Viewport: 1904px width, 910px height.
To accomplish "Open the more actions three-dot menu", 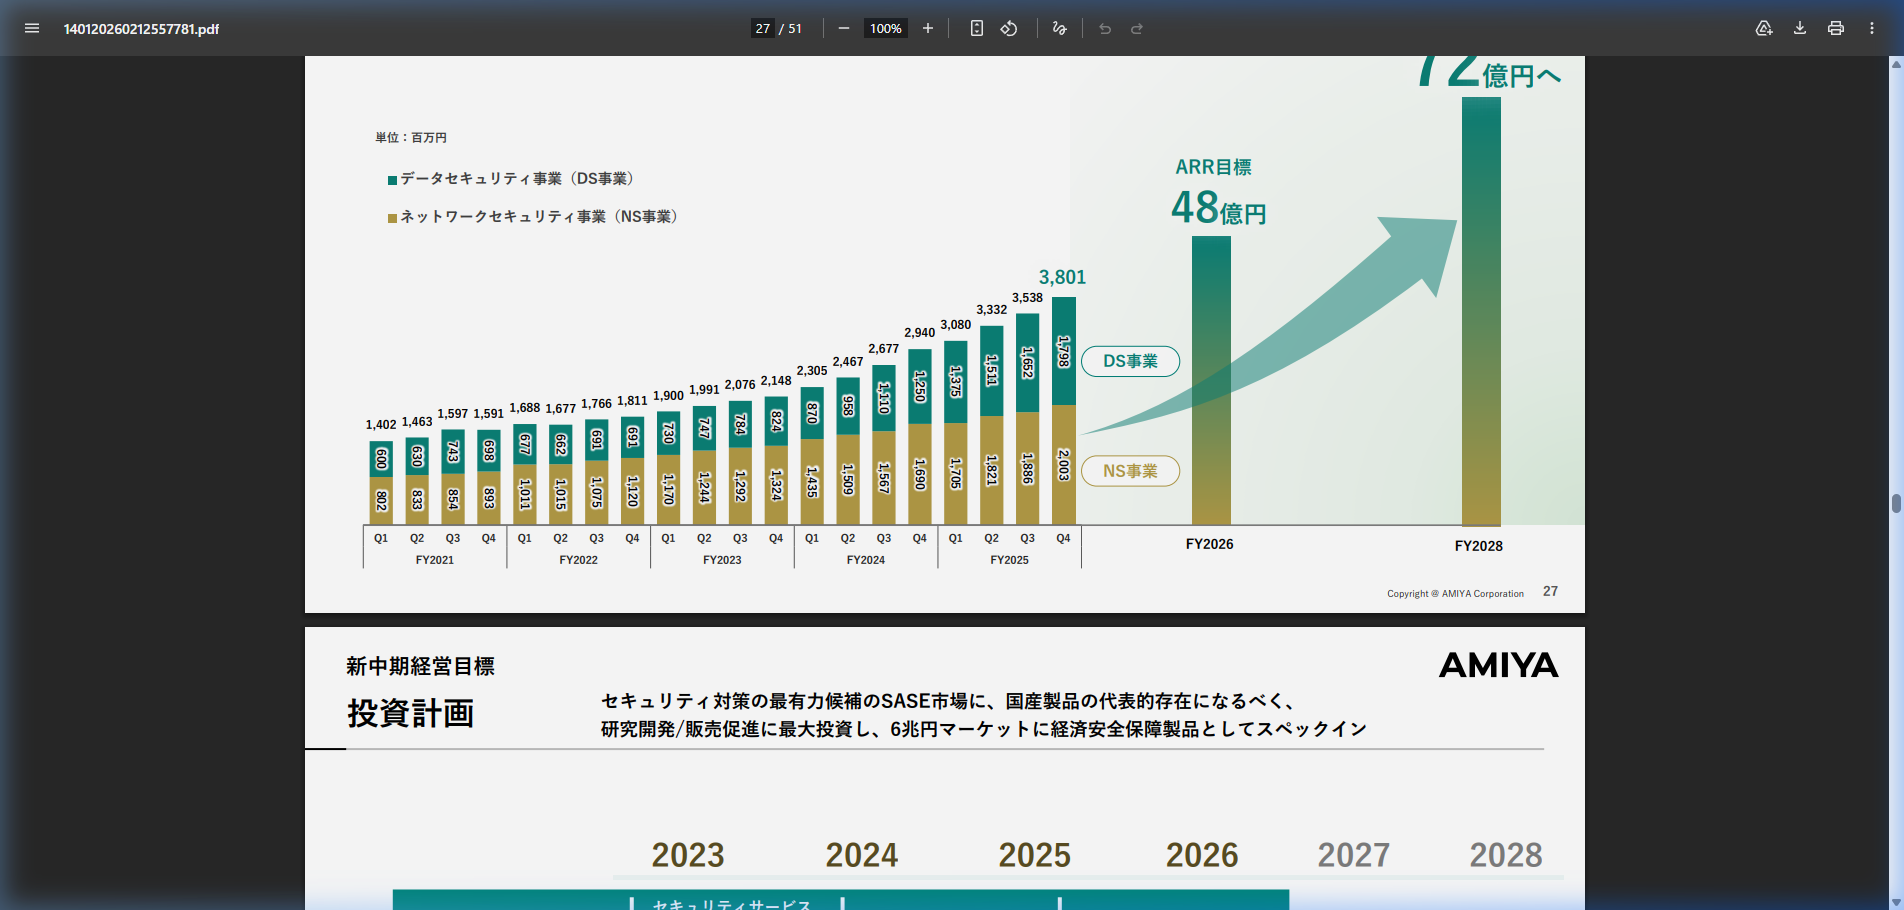I will (1872, 28).
